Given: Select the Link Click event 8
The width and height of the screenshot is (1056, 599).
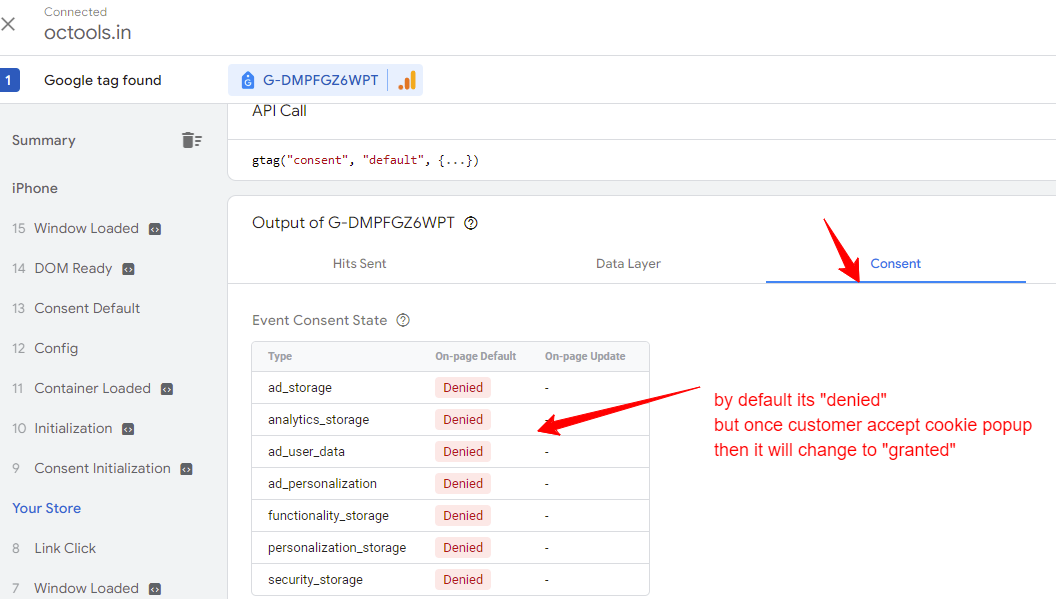Looking at the screenshot, I should pyautogui.click(x=65, y=548).
